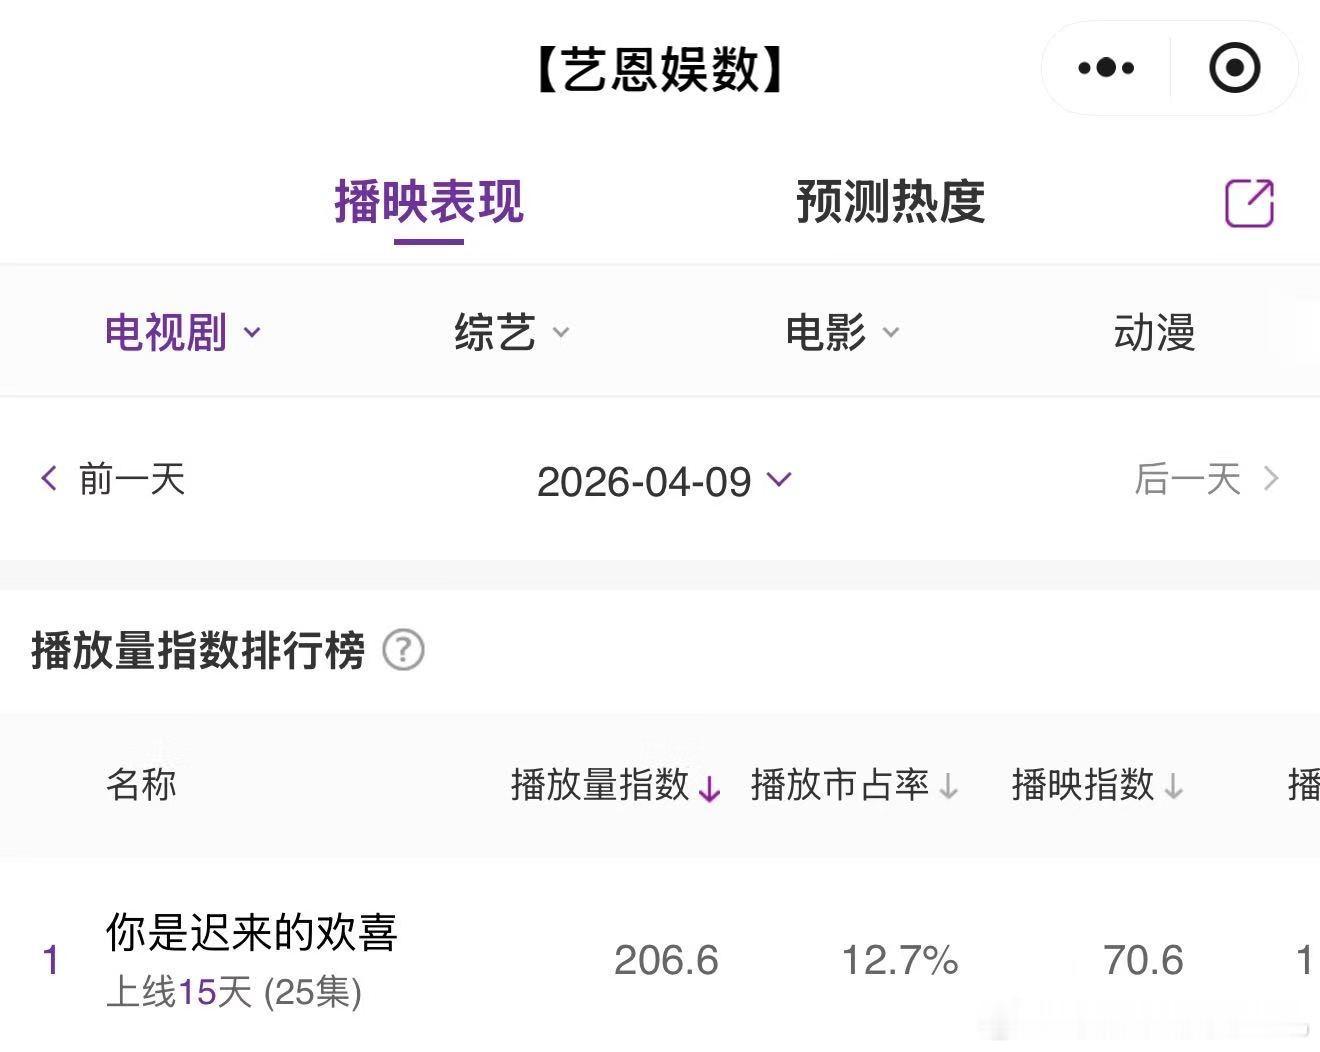This screenshot has height=1052, width=1320.
Task: Tap the purple share export icon
Action: [1249, 204]
